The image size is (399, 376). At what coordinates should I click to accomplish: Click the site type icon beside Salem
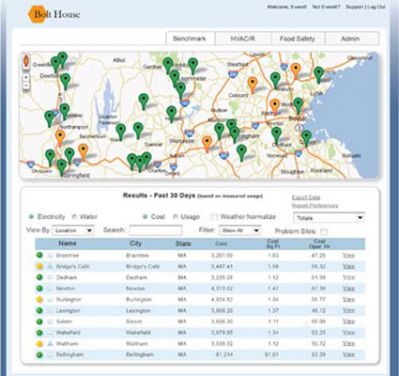coord(50,322)
